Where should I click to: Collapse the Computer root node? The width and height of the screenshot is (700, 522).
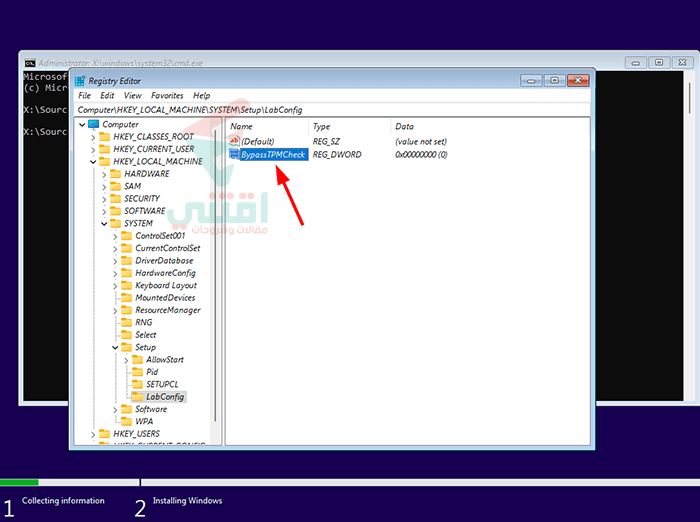click(82, 125)
